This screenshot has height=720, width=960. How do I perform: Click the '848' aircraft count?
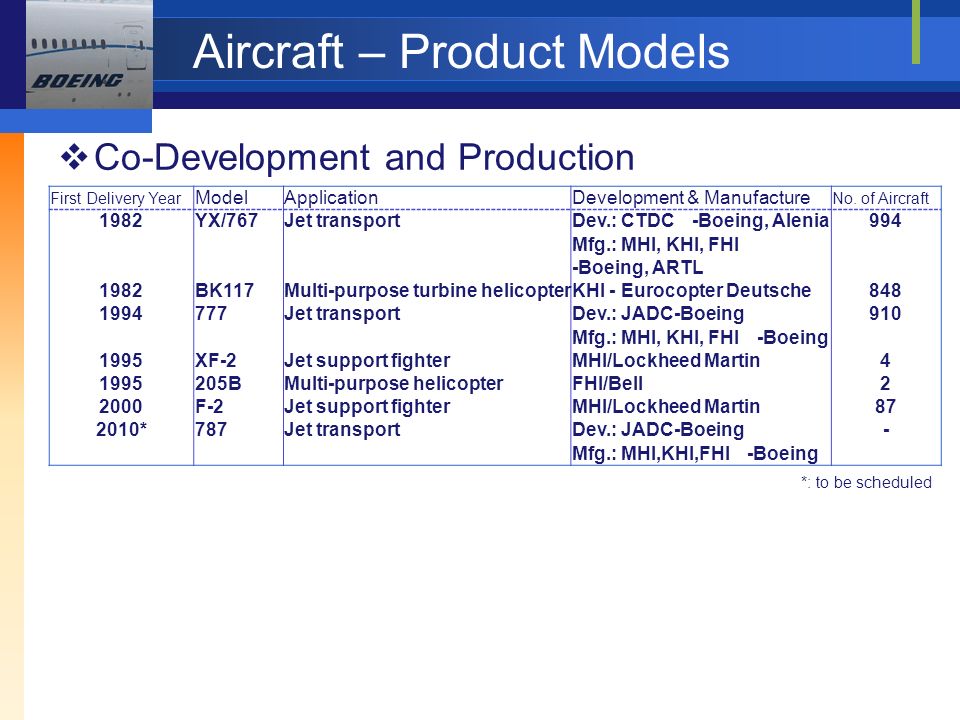click(885, 290)
